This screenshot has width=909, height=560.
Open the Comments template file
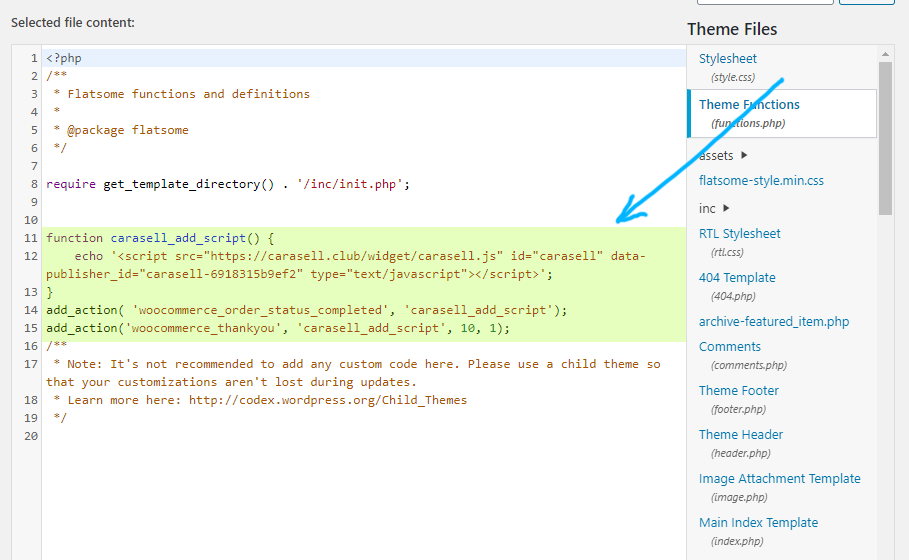729,347
